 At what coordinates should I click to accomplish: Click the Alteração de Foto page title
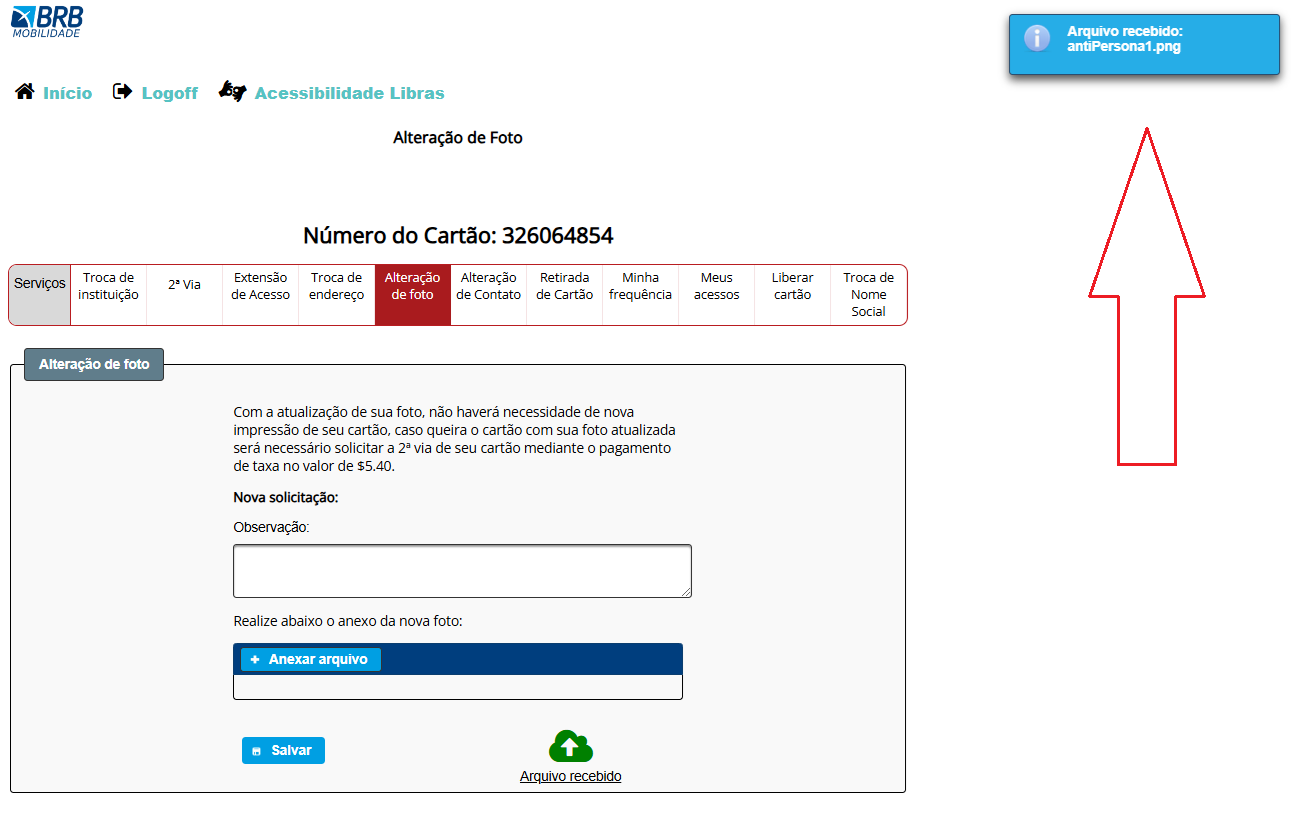click(x=458, y=138)
